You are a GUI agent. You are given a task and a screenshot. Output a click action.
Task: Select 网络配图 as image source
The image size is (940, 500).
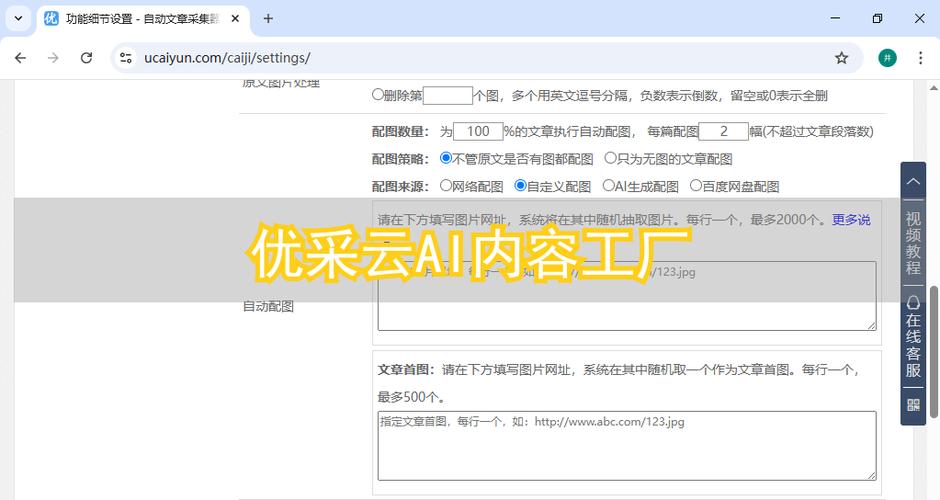[445, 186]
